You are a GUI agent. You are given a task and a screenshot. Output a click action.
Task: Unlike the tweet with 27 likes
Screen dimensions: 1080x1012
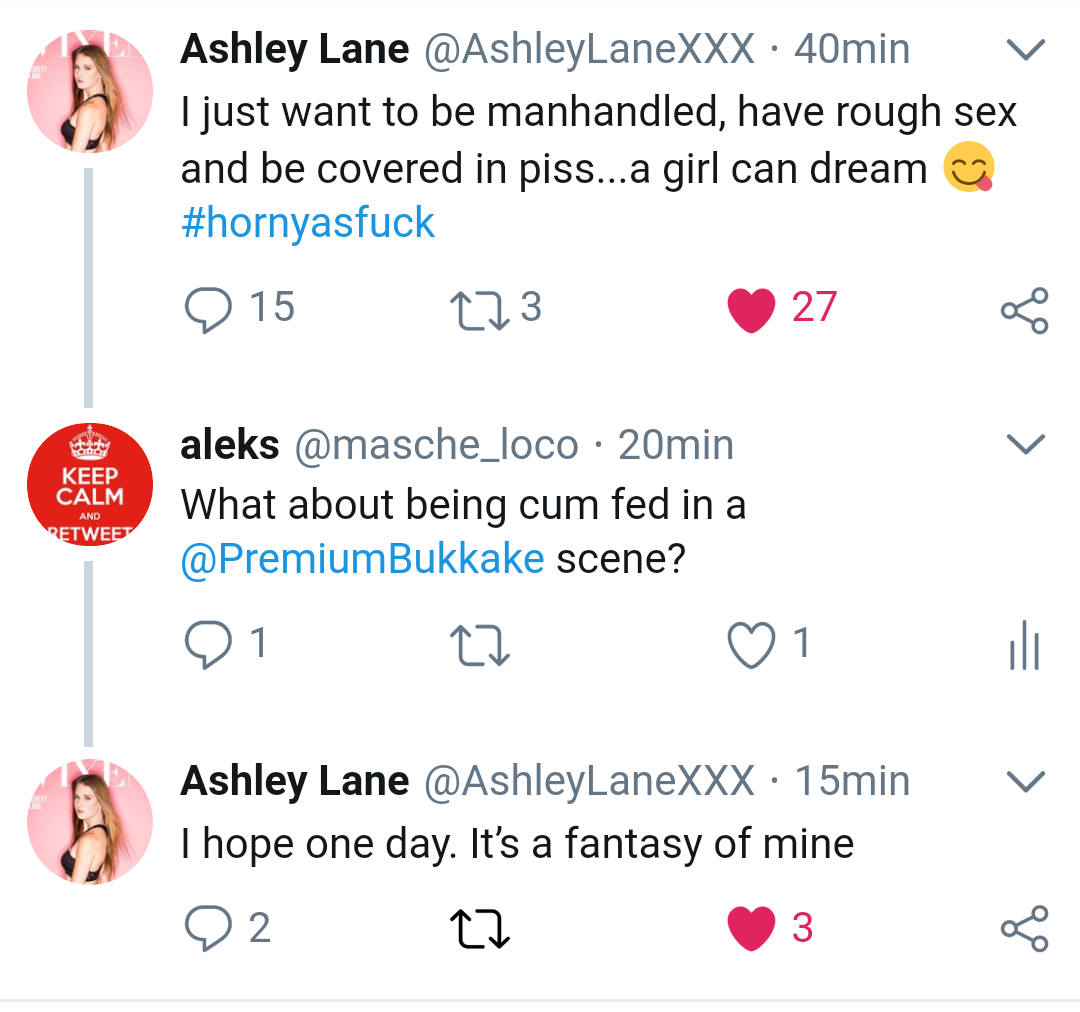click(x=752, y=308)
